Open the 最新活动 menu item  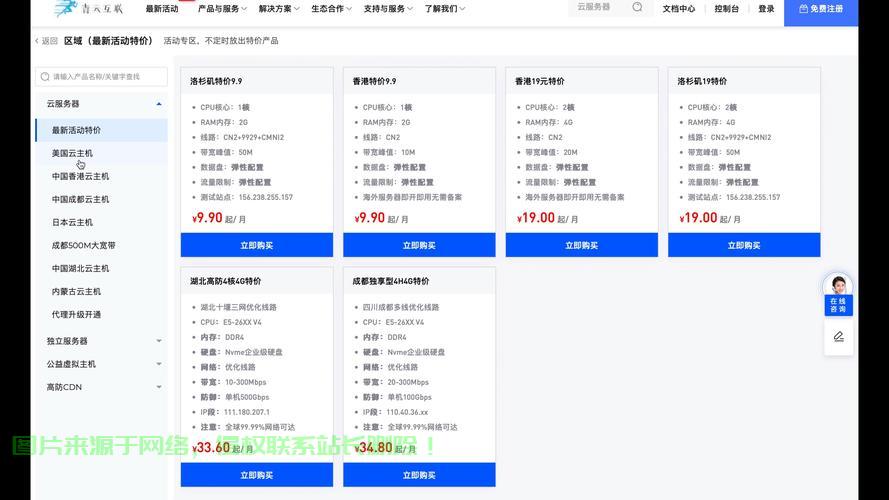click(x=162, y=9)
